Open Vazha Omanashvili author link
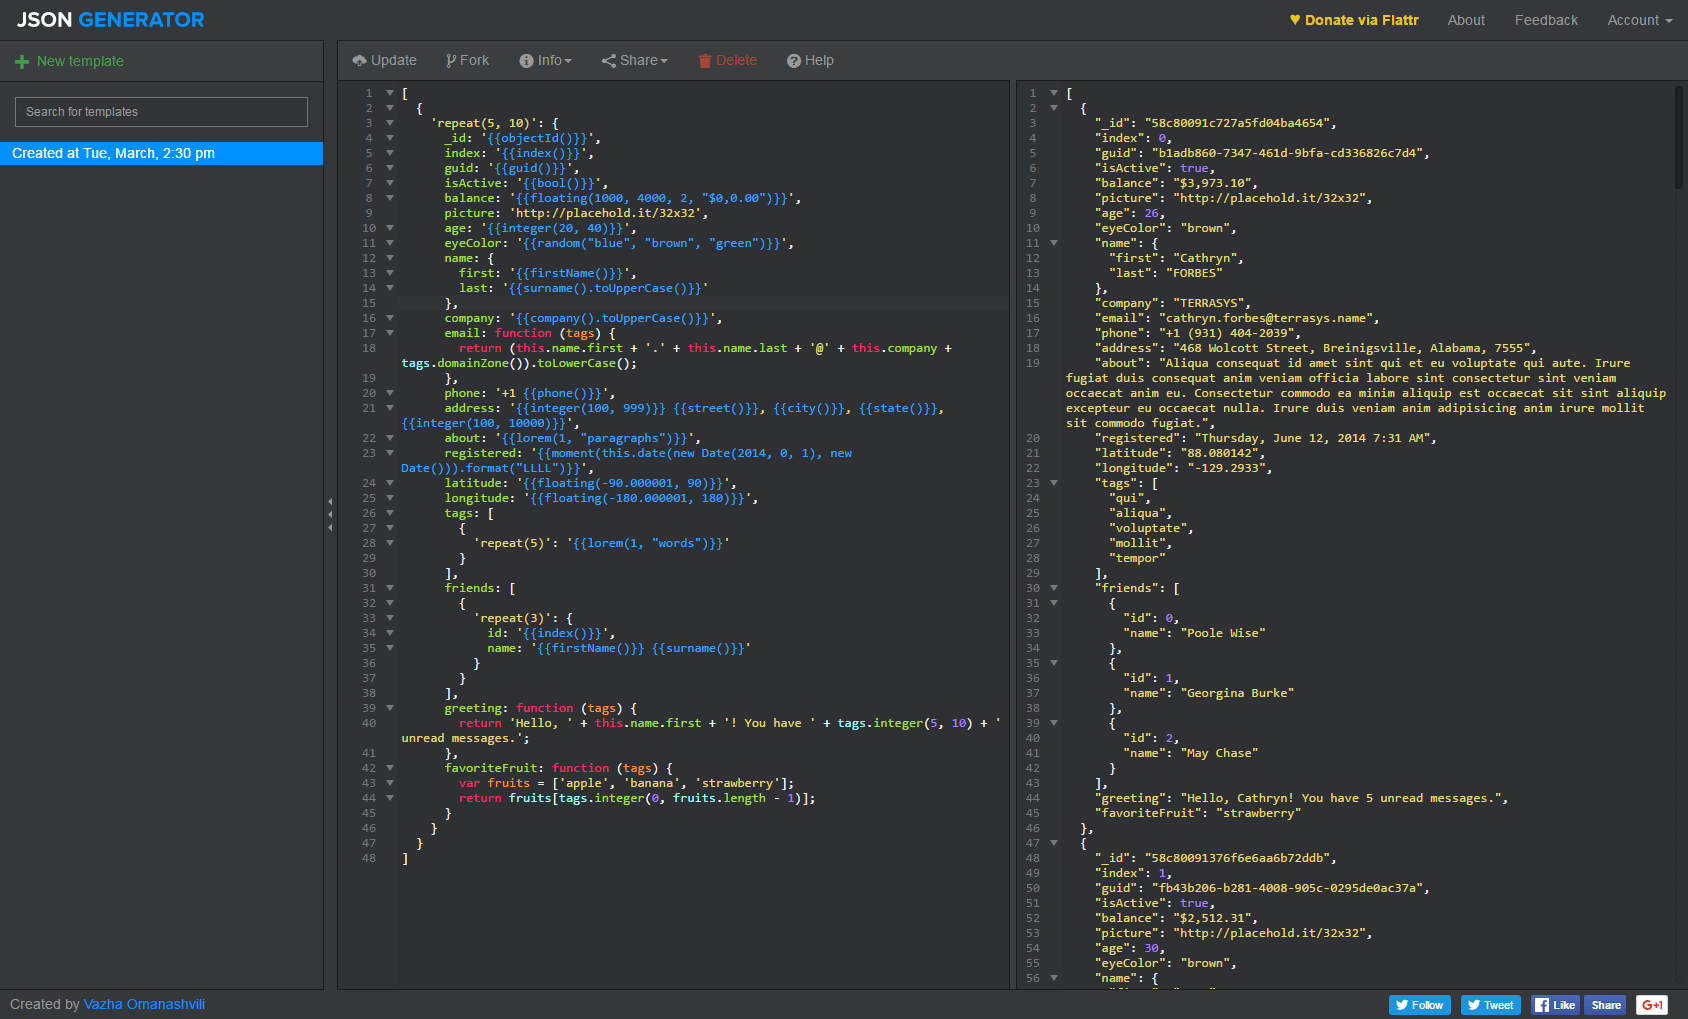This screenshot has height=1019, width=1688. point(144,1004)
